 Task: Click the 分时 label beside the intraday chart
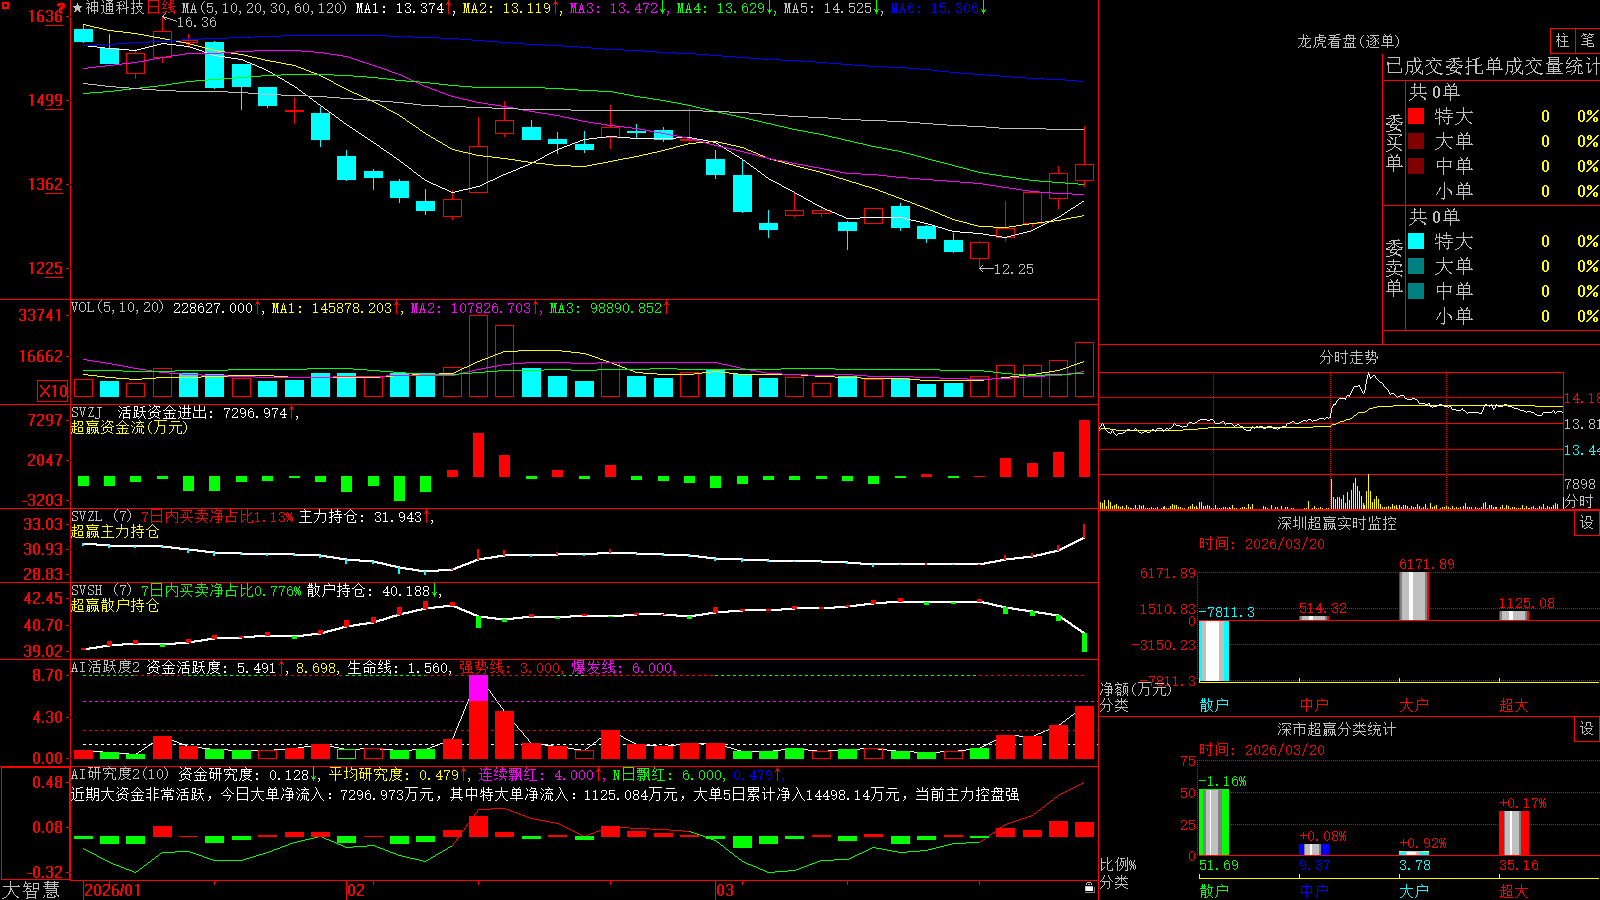1579,501
